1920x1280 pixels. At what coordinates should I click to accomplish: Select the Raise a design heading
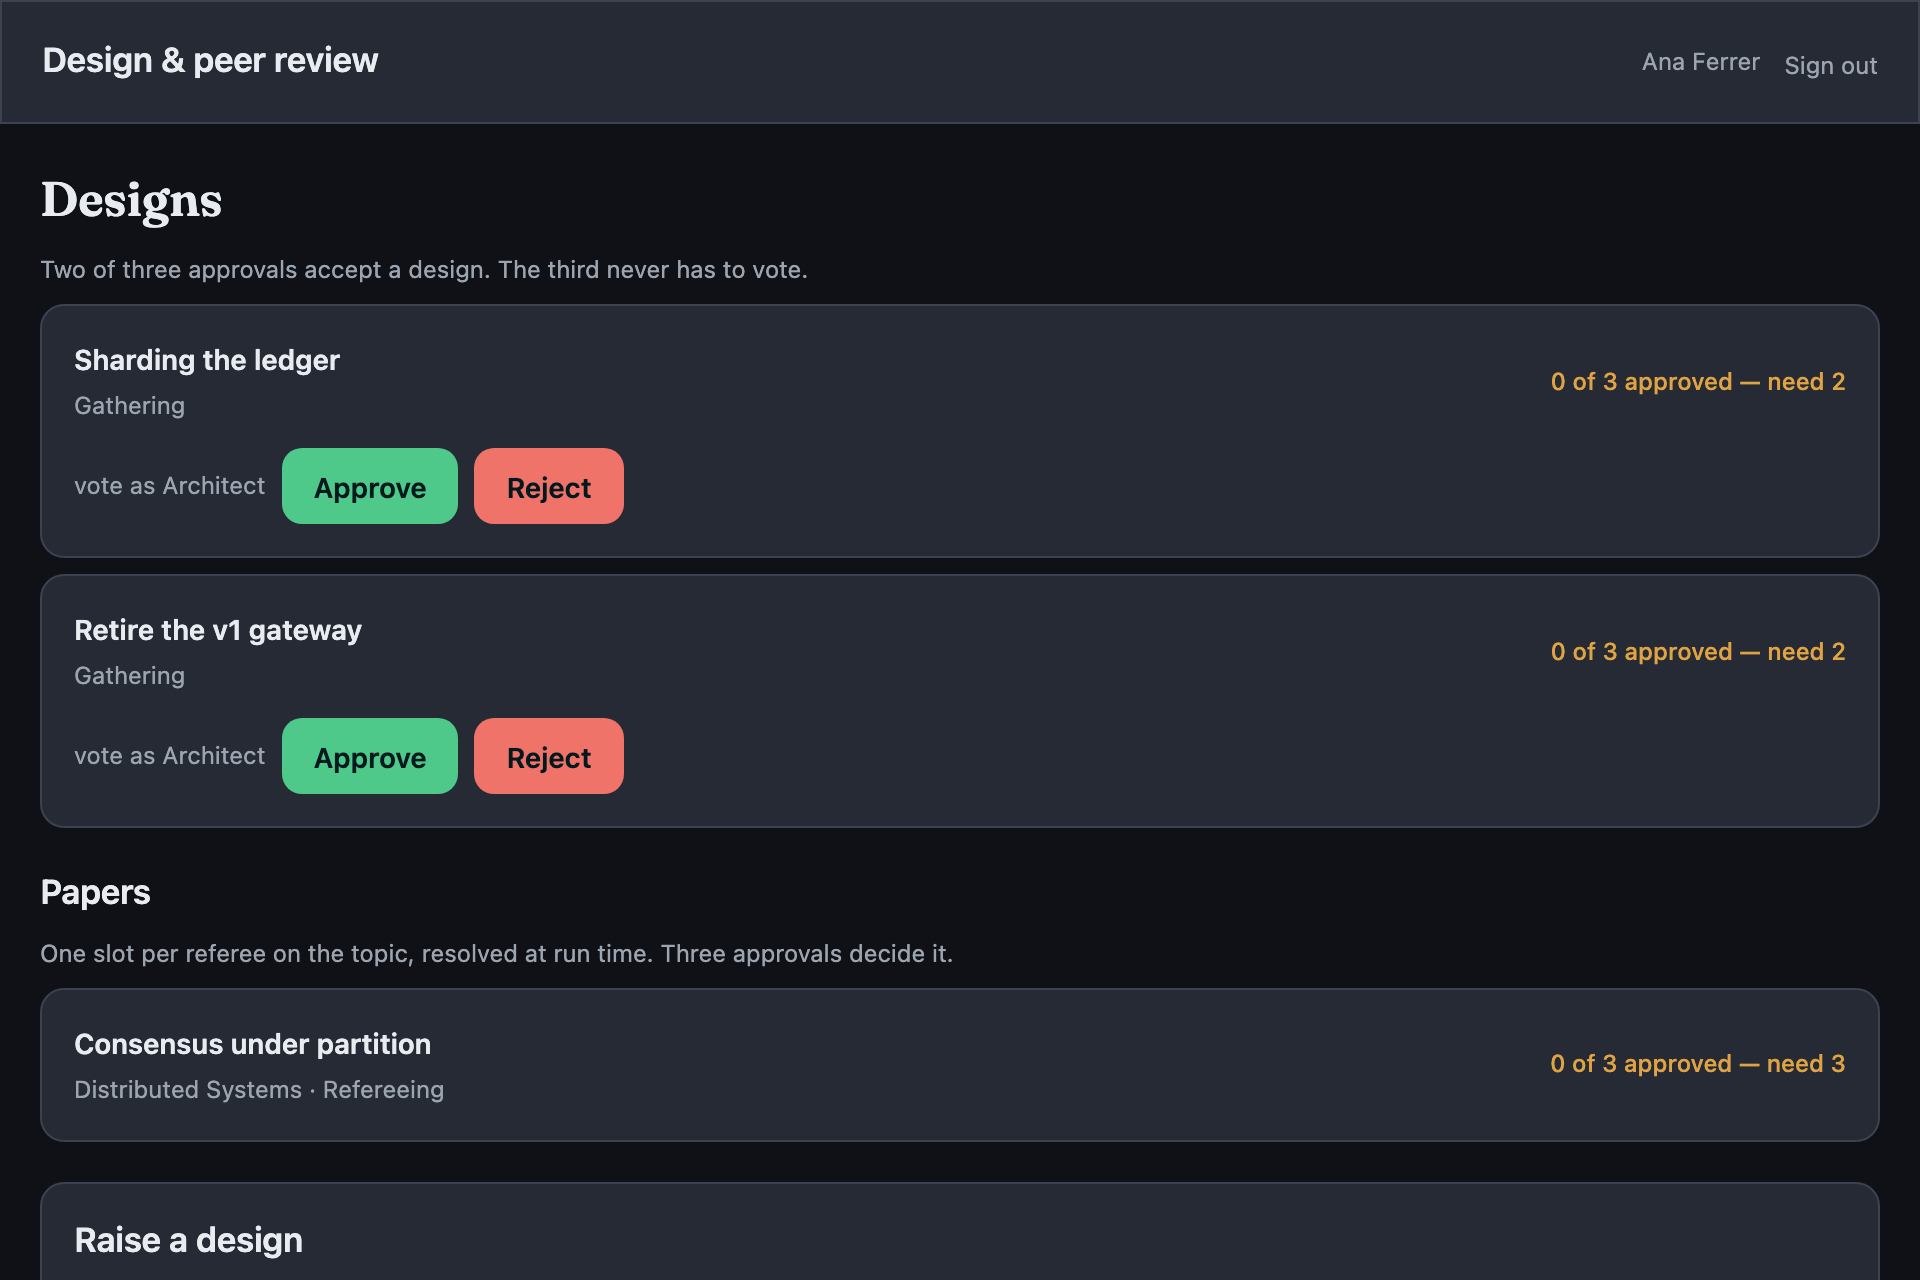point(189,1240)
